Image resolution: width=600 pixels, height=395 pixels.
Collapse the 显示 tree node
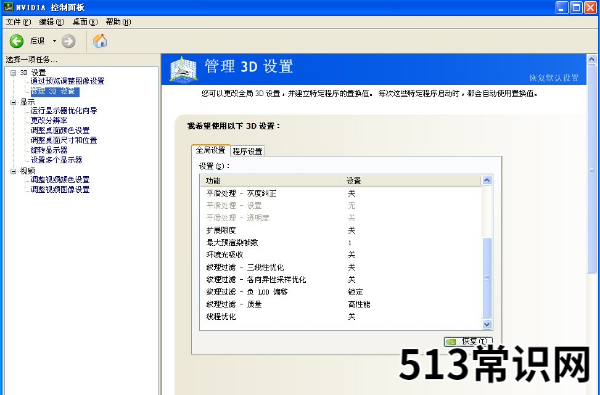tap(13, 102)
